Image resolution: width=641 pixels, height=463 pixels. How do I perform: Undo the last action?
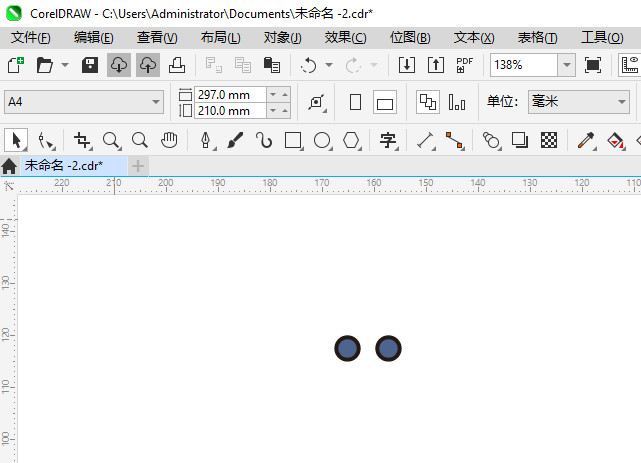click(309, 65)
